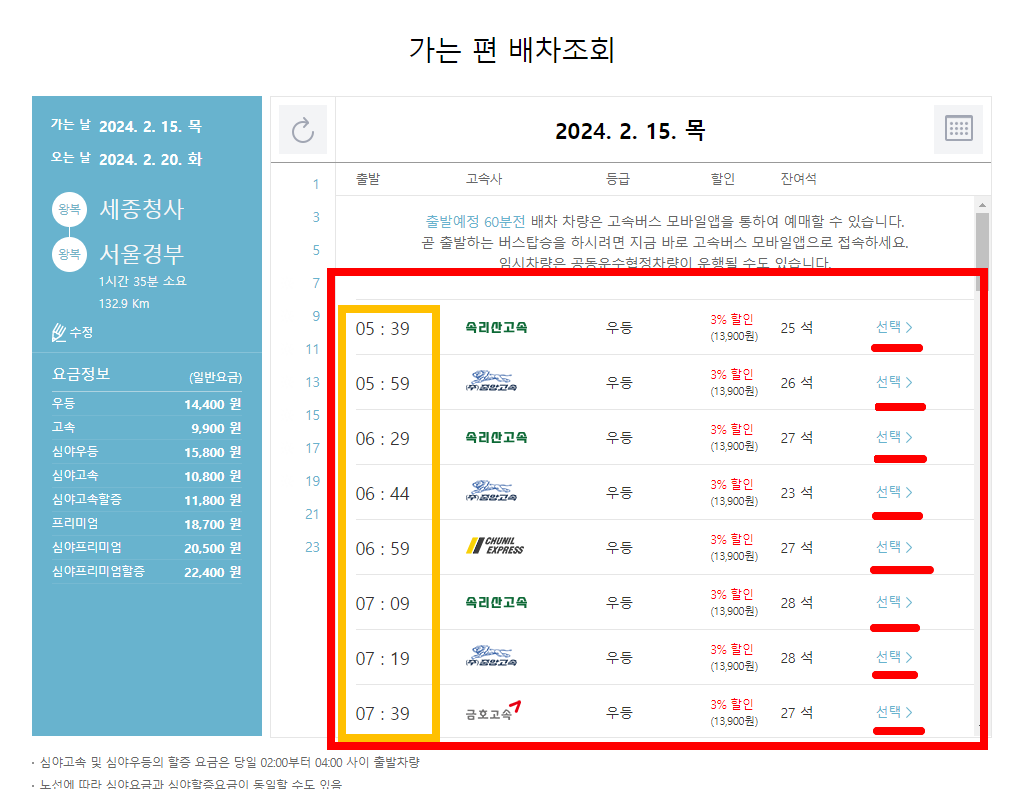The width and height of the screenshot is (1029, 789).
Task: Click the 05 : 39 departure time
Action: click(383, 328)
